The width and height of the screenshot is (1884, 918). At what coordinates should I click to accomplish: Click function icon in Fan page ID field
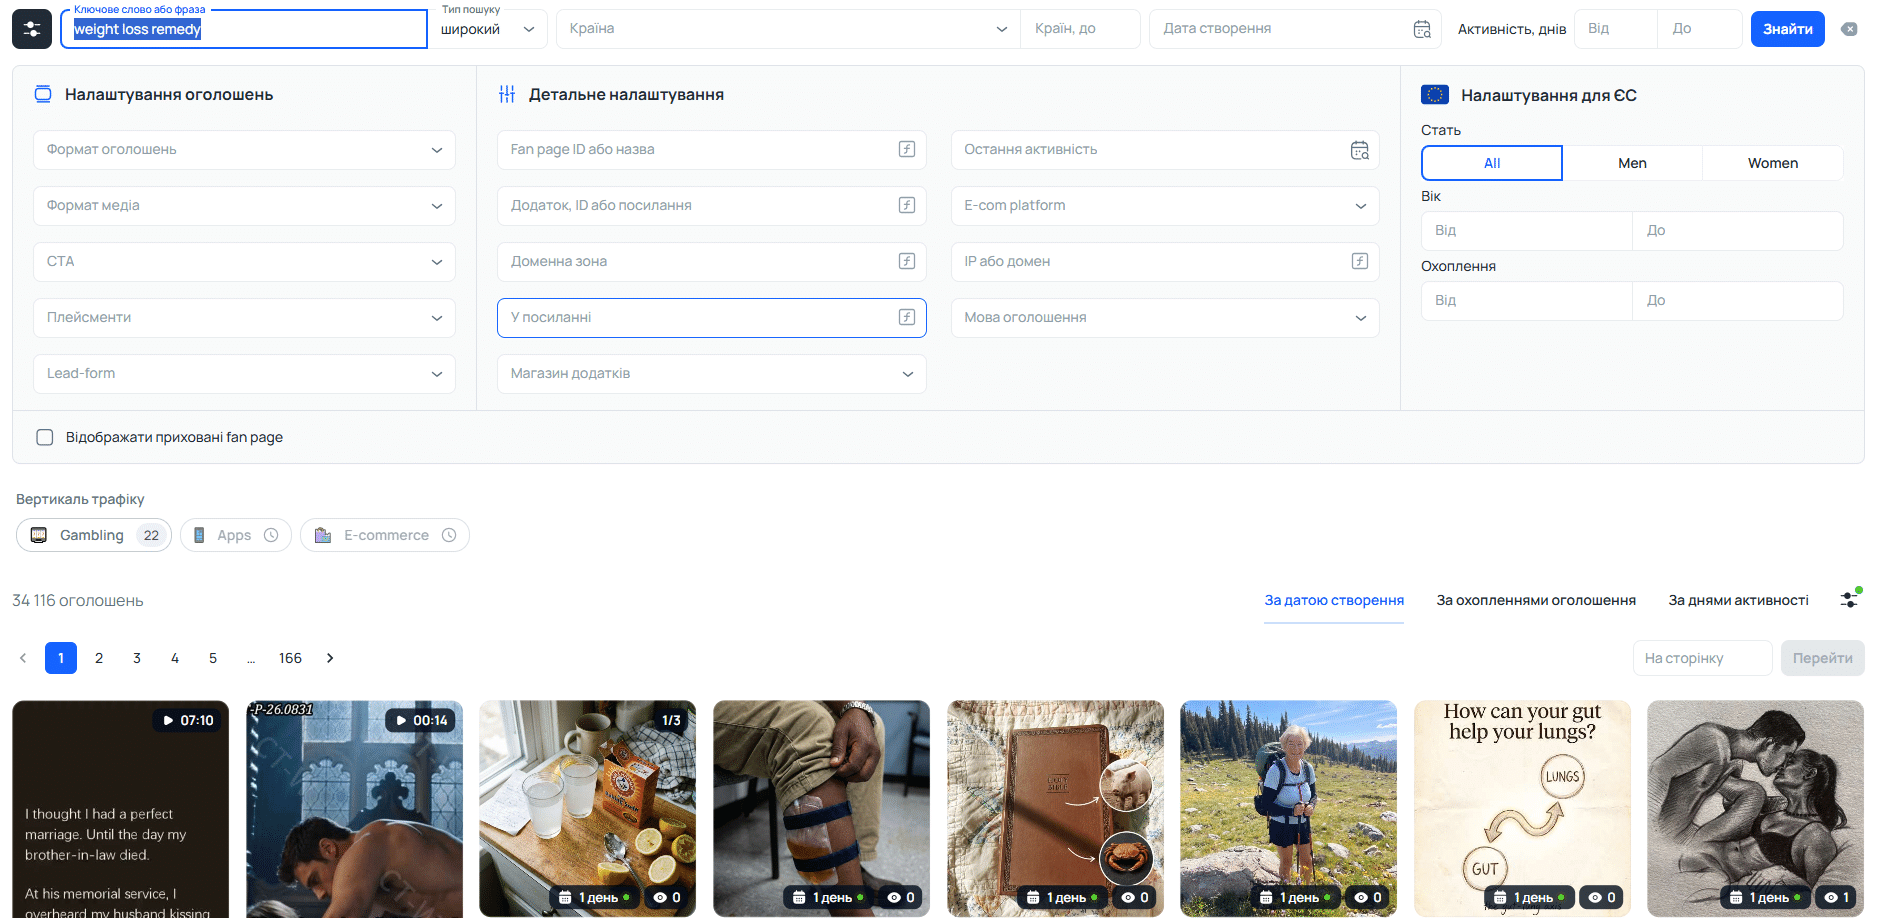point(907,149)
